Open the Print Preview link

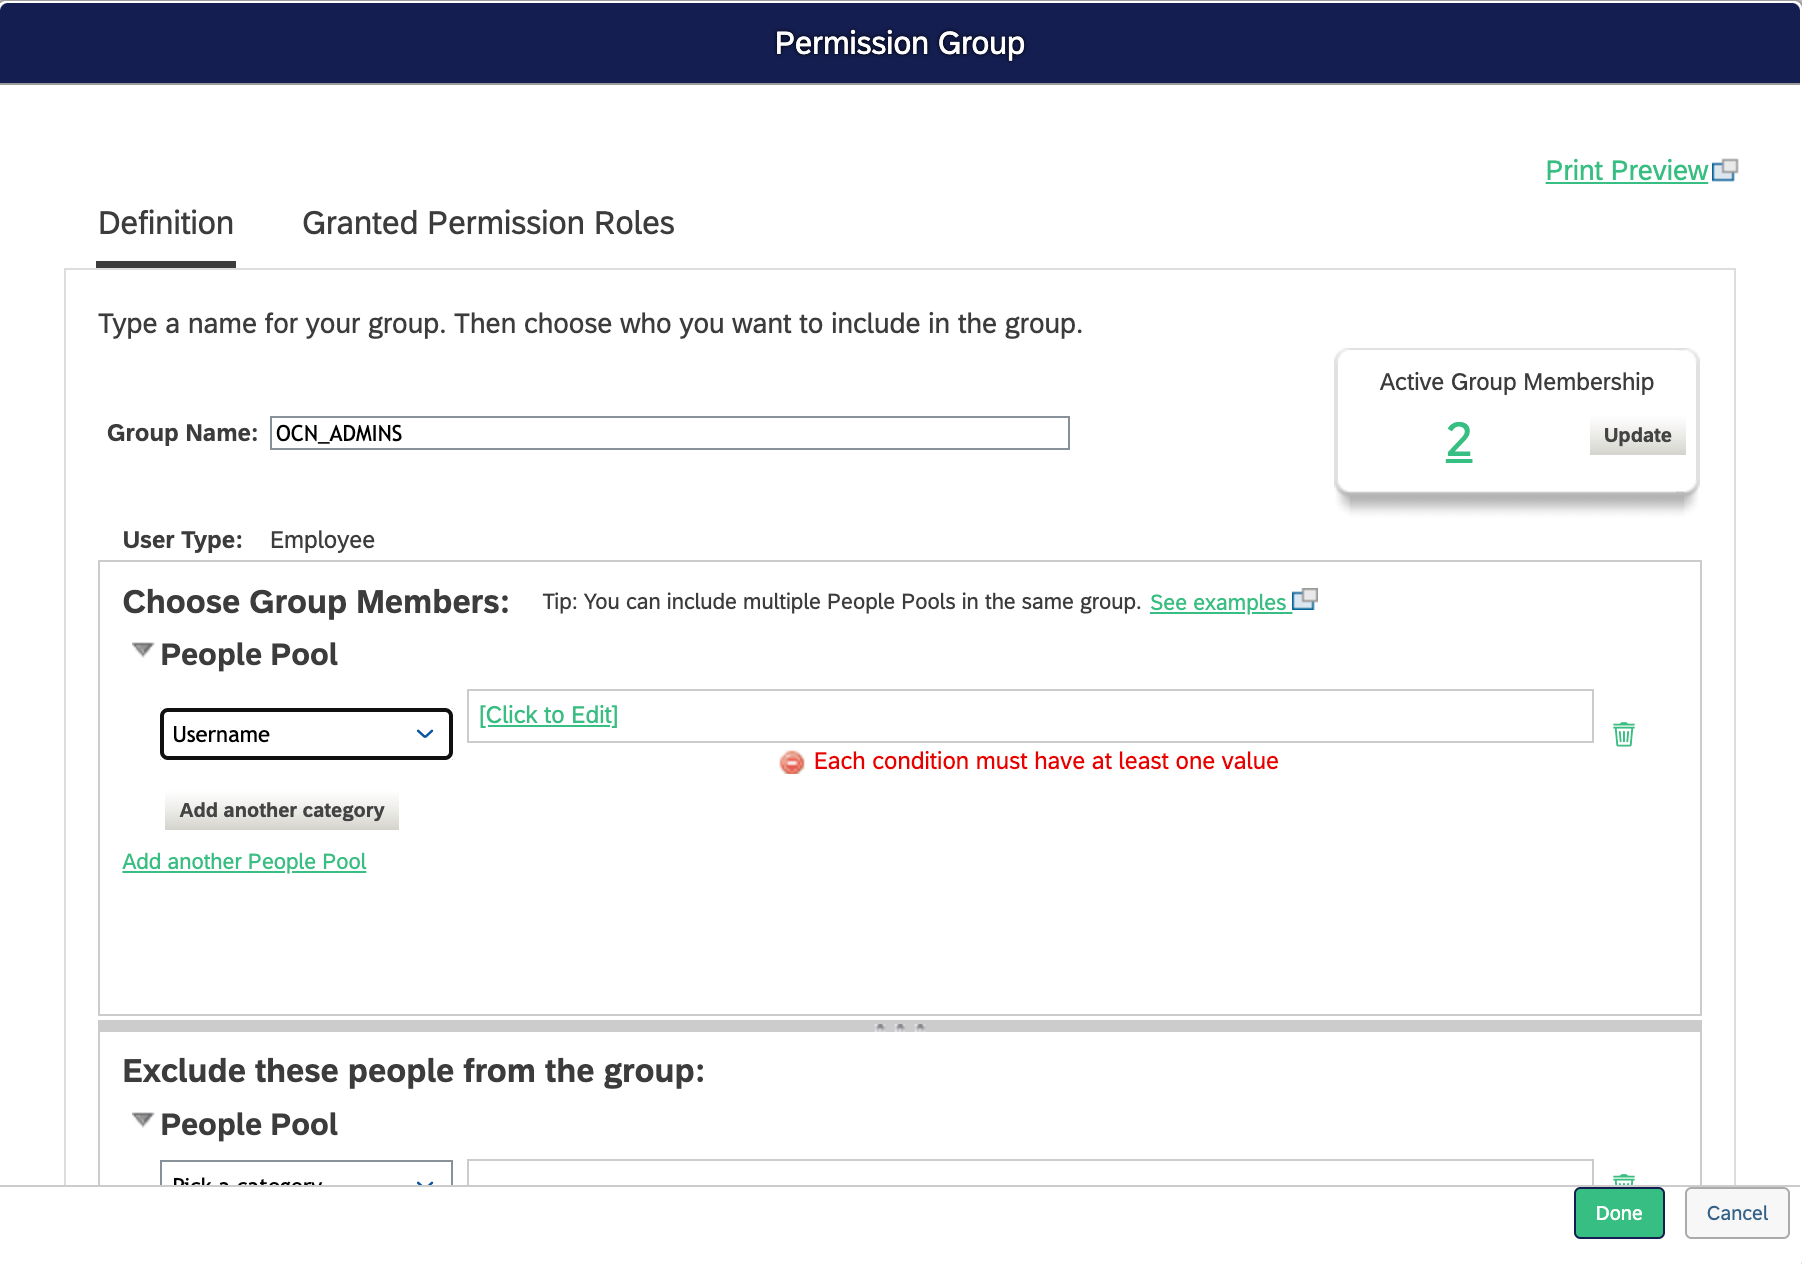(1626, 171)
